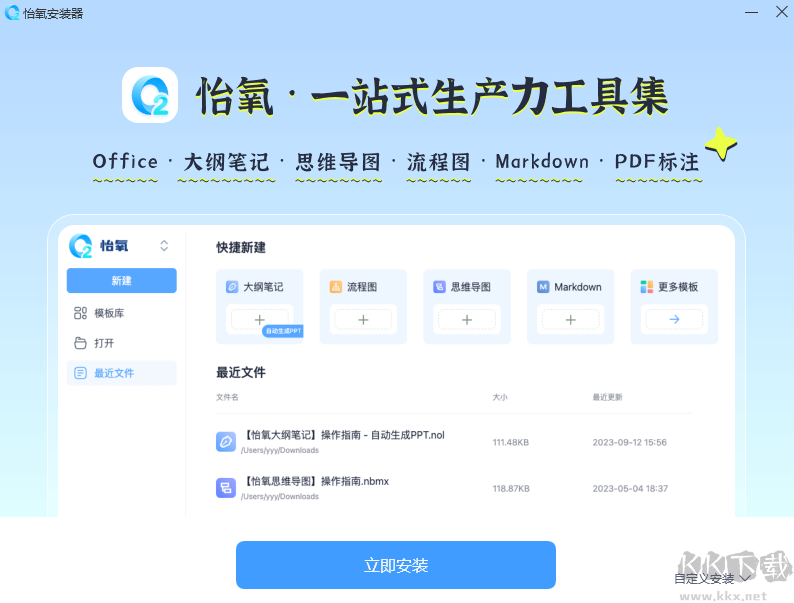
Task: Click the 大纲笔记 card icon
Action: pyautogui.click(x=232, y=287)
